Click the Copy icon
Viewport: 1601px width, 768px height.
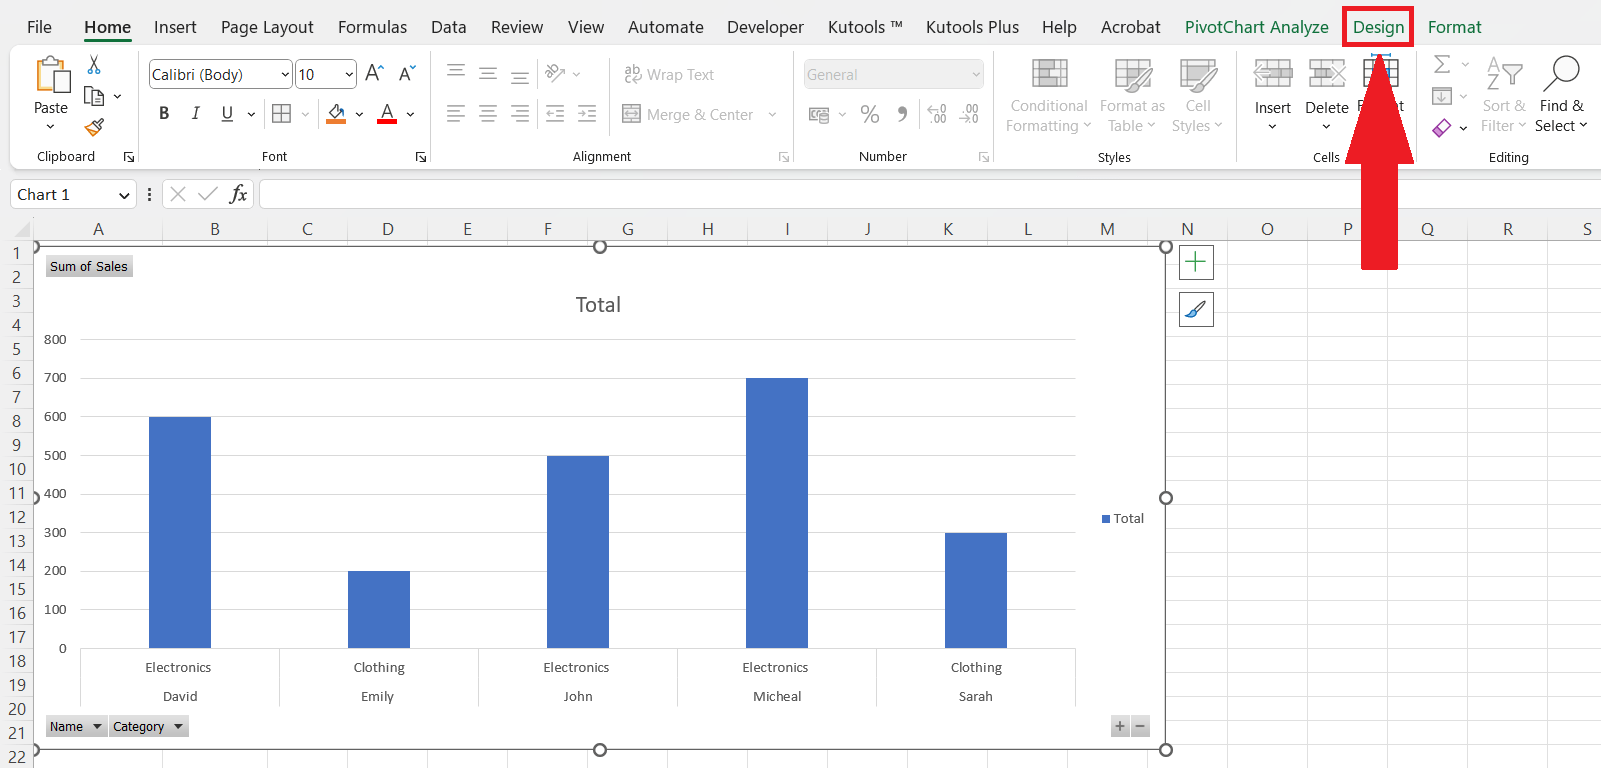click(x=94, y=96)
